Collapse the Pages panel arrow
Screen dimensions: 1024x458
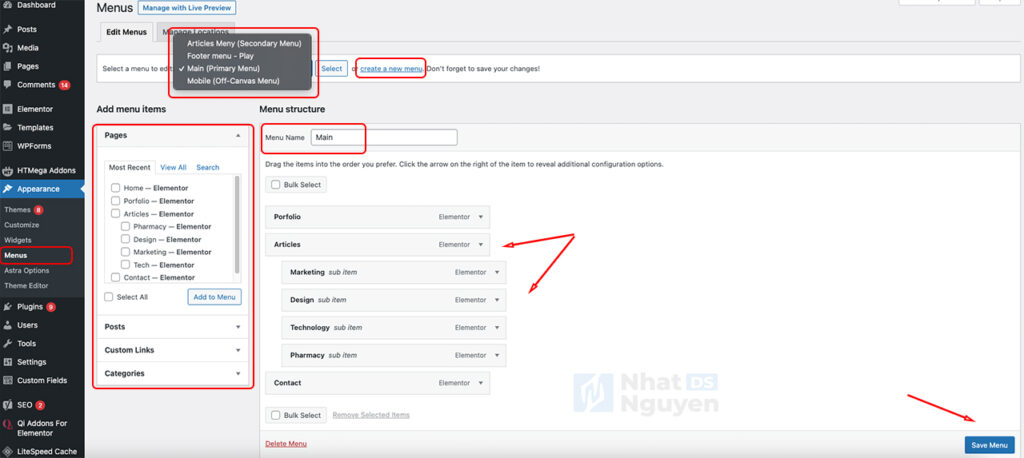pos(238,135)
